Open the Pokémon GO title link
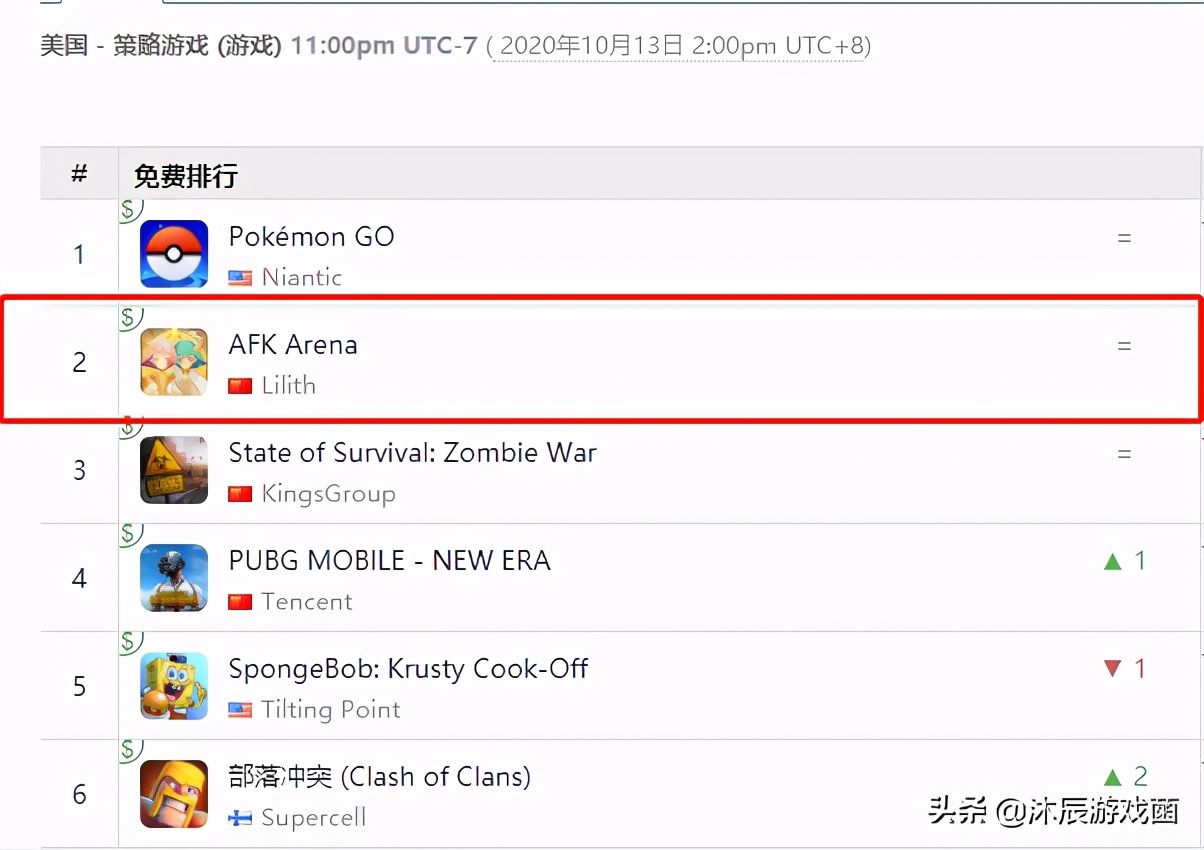This screenshot has height=850, width=1204. 311,237
